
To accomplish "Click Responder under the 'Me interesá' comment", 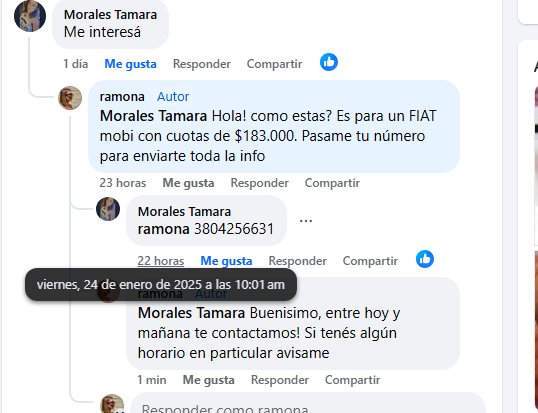I will tap(202, 64).
